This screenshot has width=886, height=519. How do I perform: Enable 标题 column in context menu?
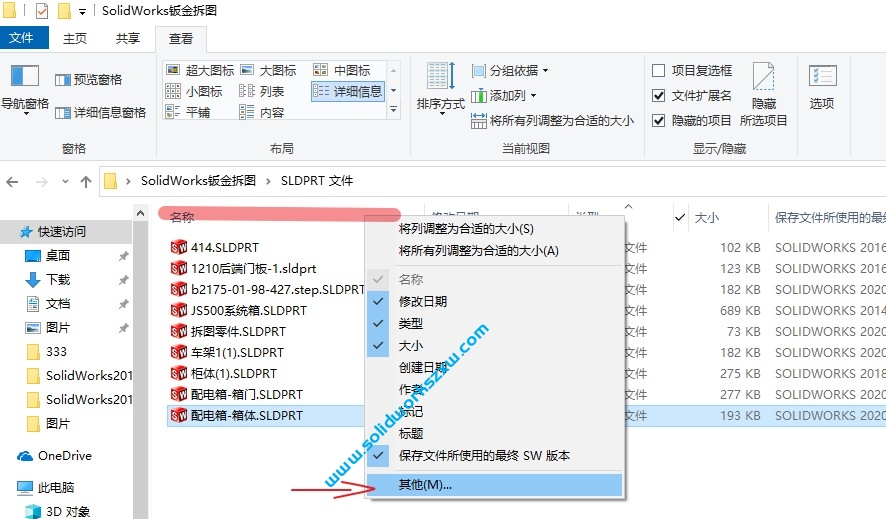[495, 434]
